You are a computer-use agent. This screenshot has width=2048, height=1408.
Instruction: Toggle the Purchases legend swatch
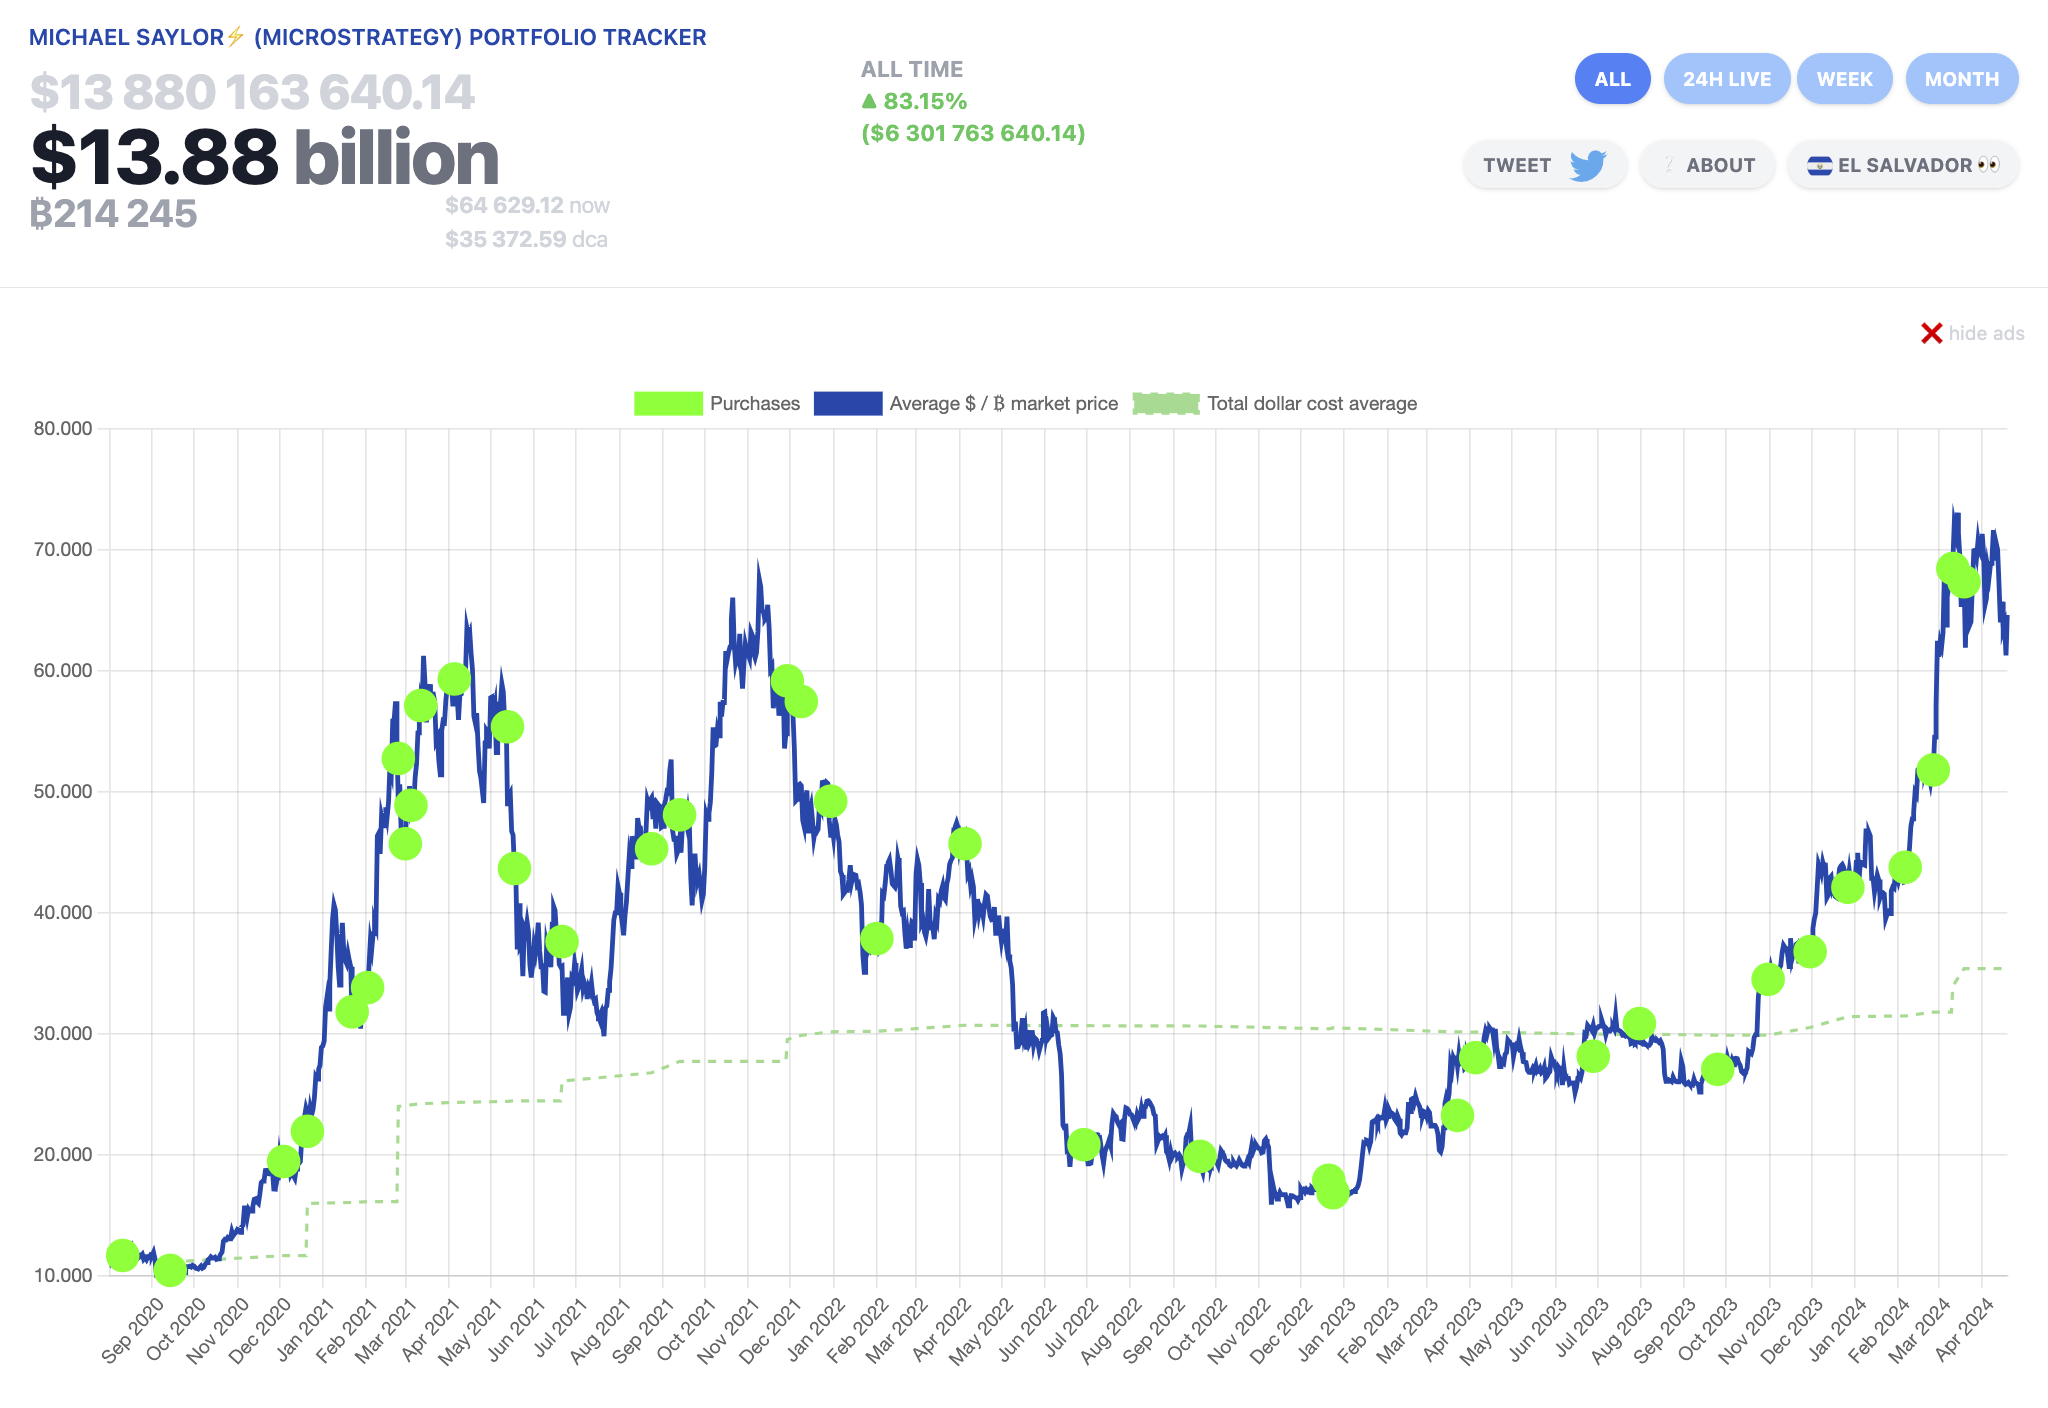tap(668, 403)
